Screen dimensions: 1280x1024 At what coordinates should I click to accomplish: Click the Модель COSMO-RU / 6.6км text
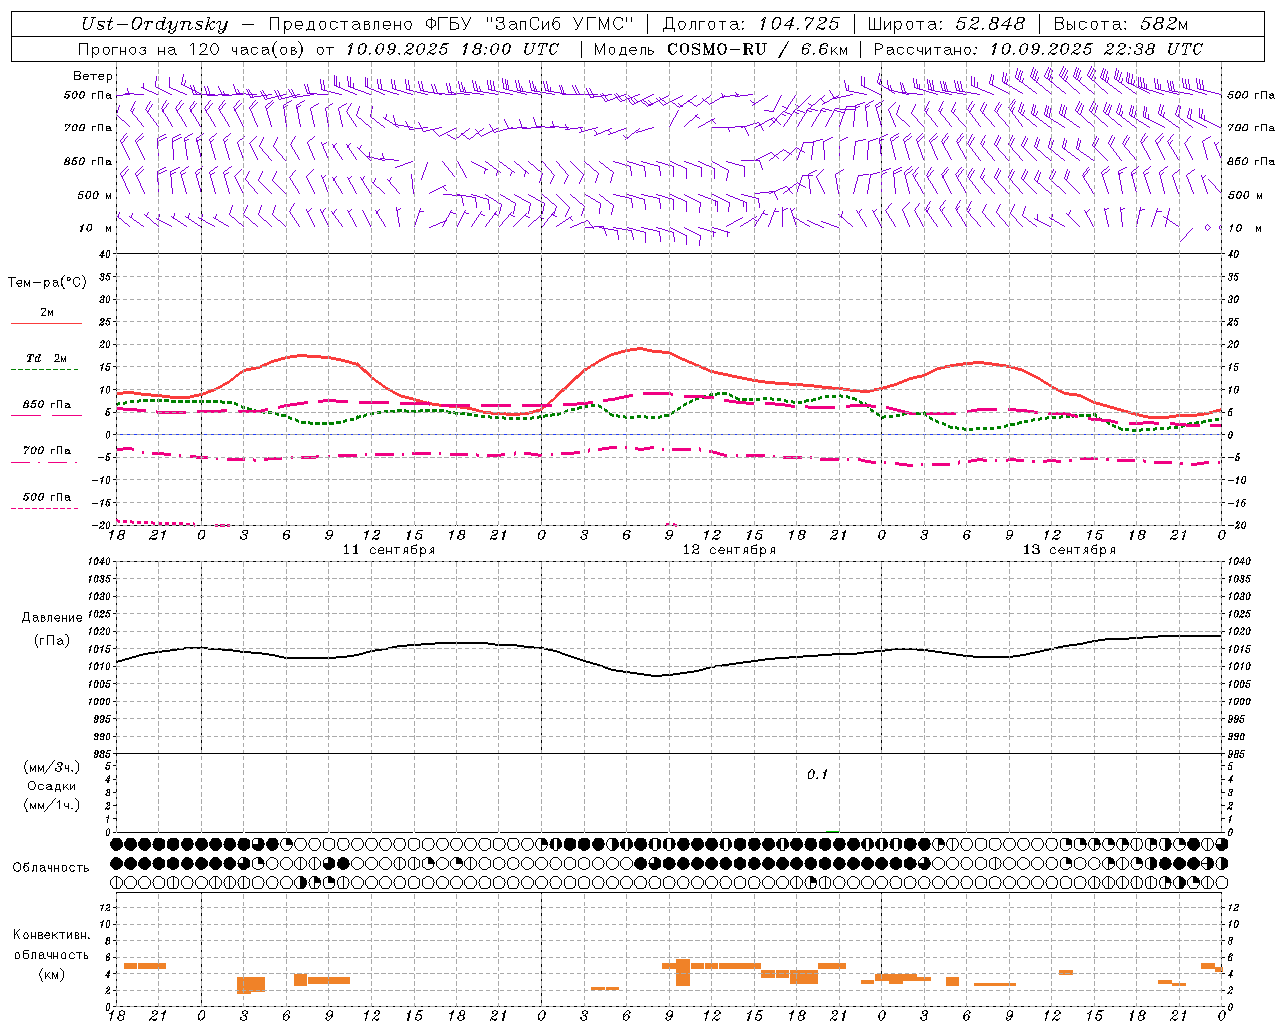tap(721, 49)
